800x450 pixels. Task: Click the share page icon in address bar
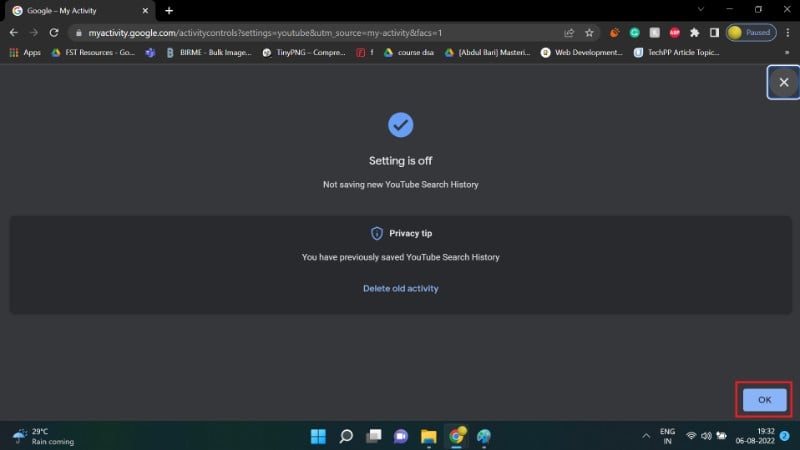(569, 33)
